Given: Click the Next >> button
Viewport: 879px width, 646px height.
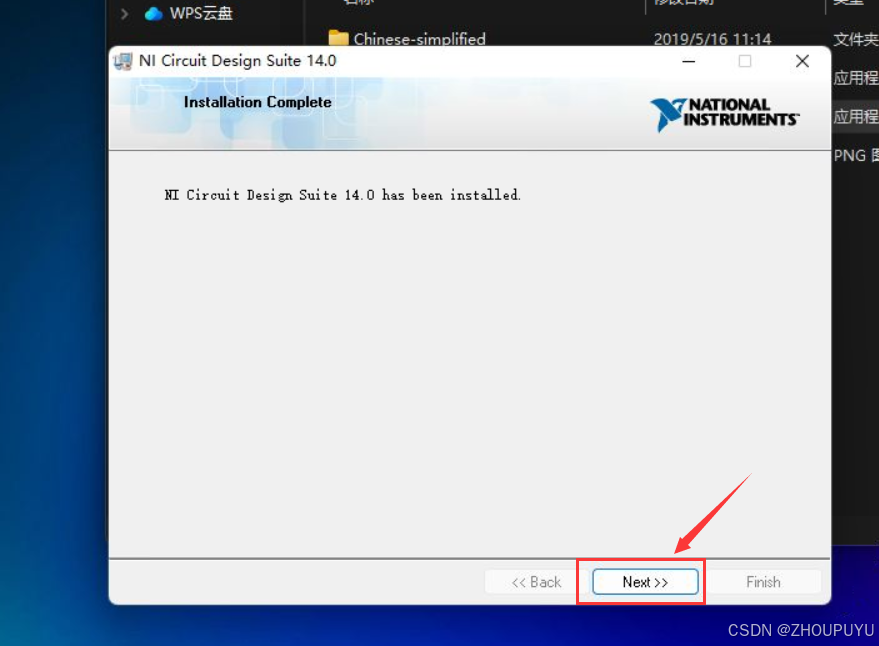Looking at the screenshot, I should point(645,582).
